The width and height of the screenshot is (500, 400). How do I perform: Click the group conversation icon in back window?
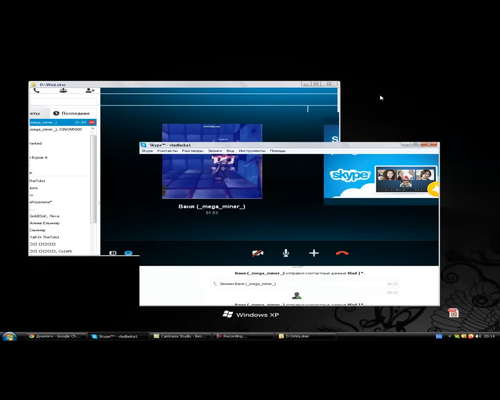pos(63,90)
